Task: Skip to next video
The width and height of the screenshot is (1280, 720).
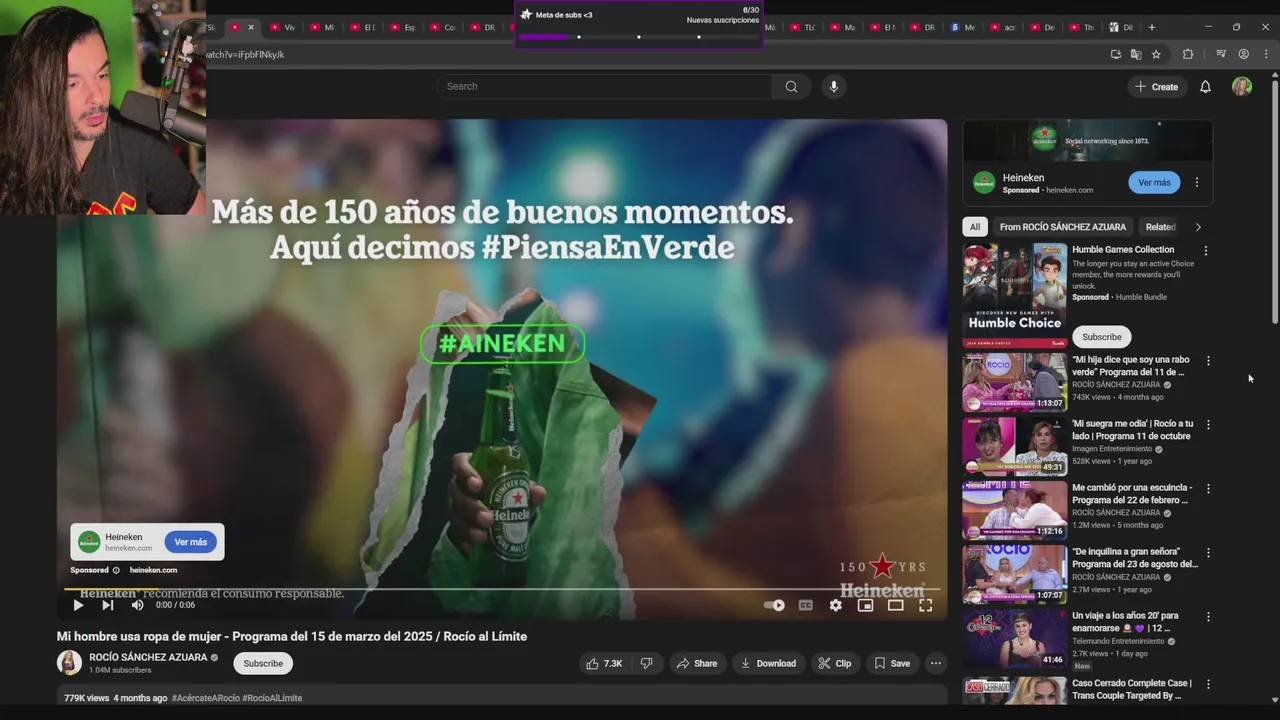Action: 107,605
